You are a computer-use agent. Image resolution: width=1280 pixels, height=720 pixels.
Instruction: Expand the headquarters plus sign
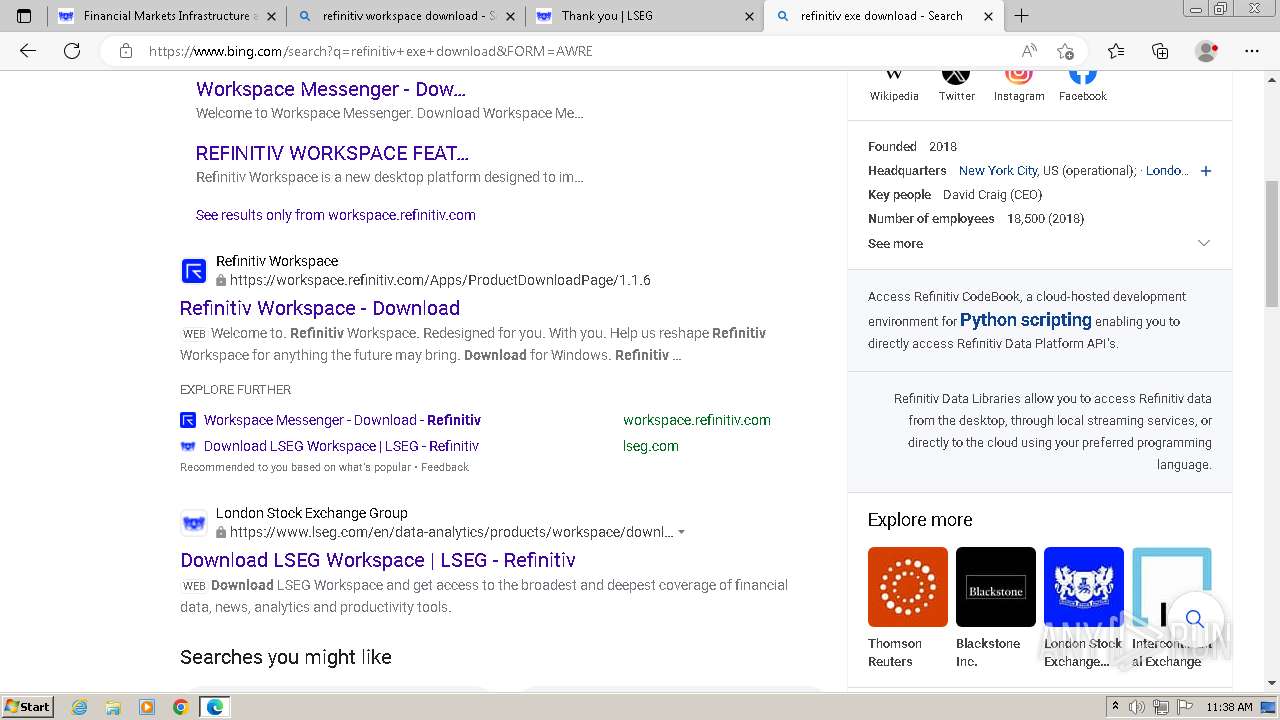[x=1206, y=171]
